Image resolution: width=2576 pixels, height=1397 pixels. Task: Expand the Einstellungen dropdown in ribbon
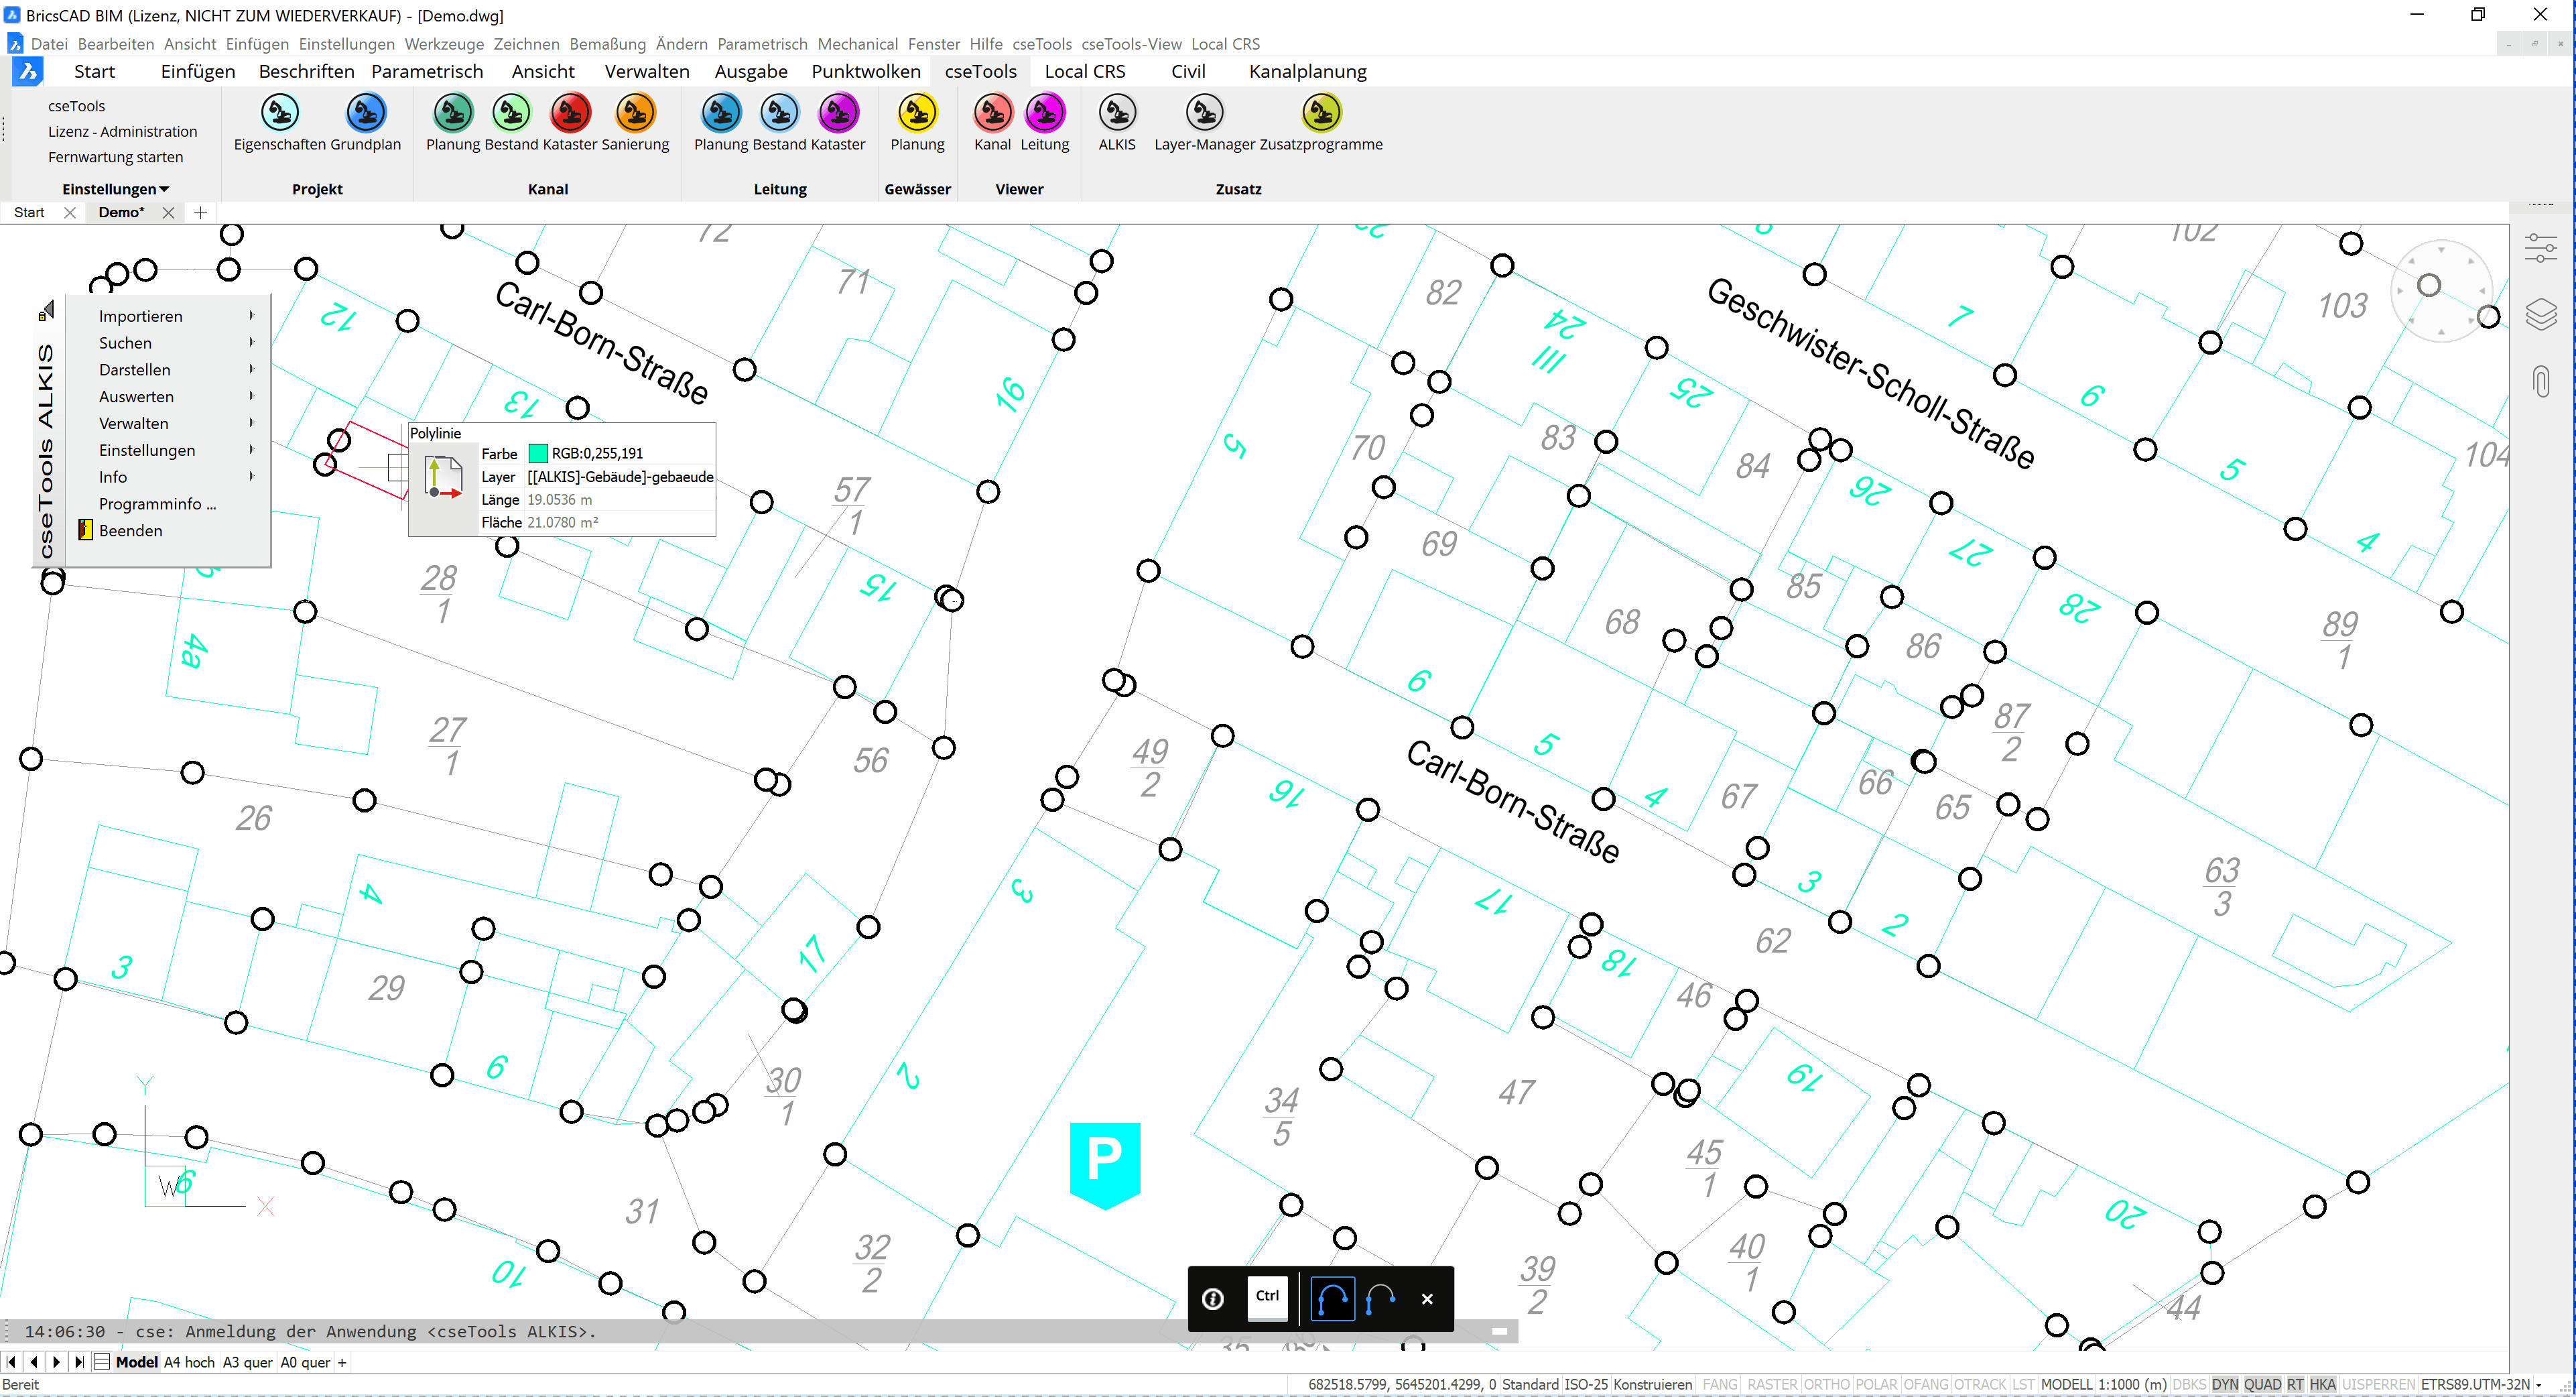coord(115,189)
